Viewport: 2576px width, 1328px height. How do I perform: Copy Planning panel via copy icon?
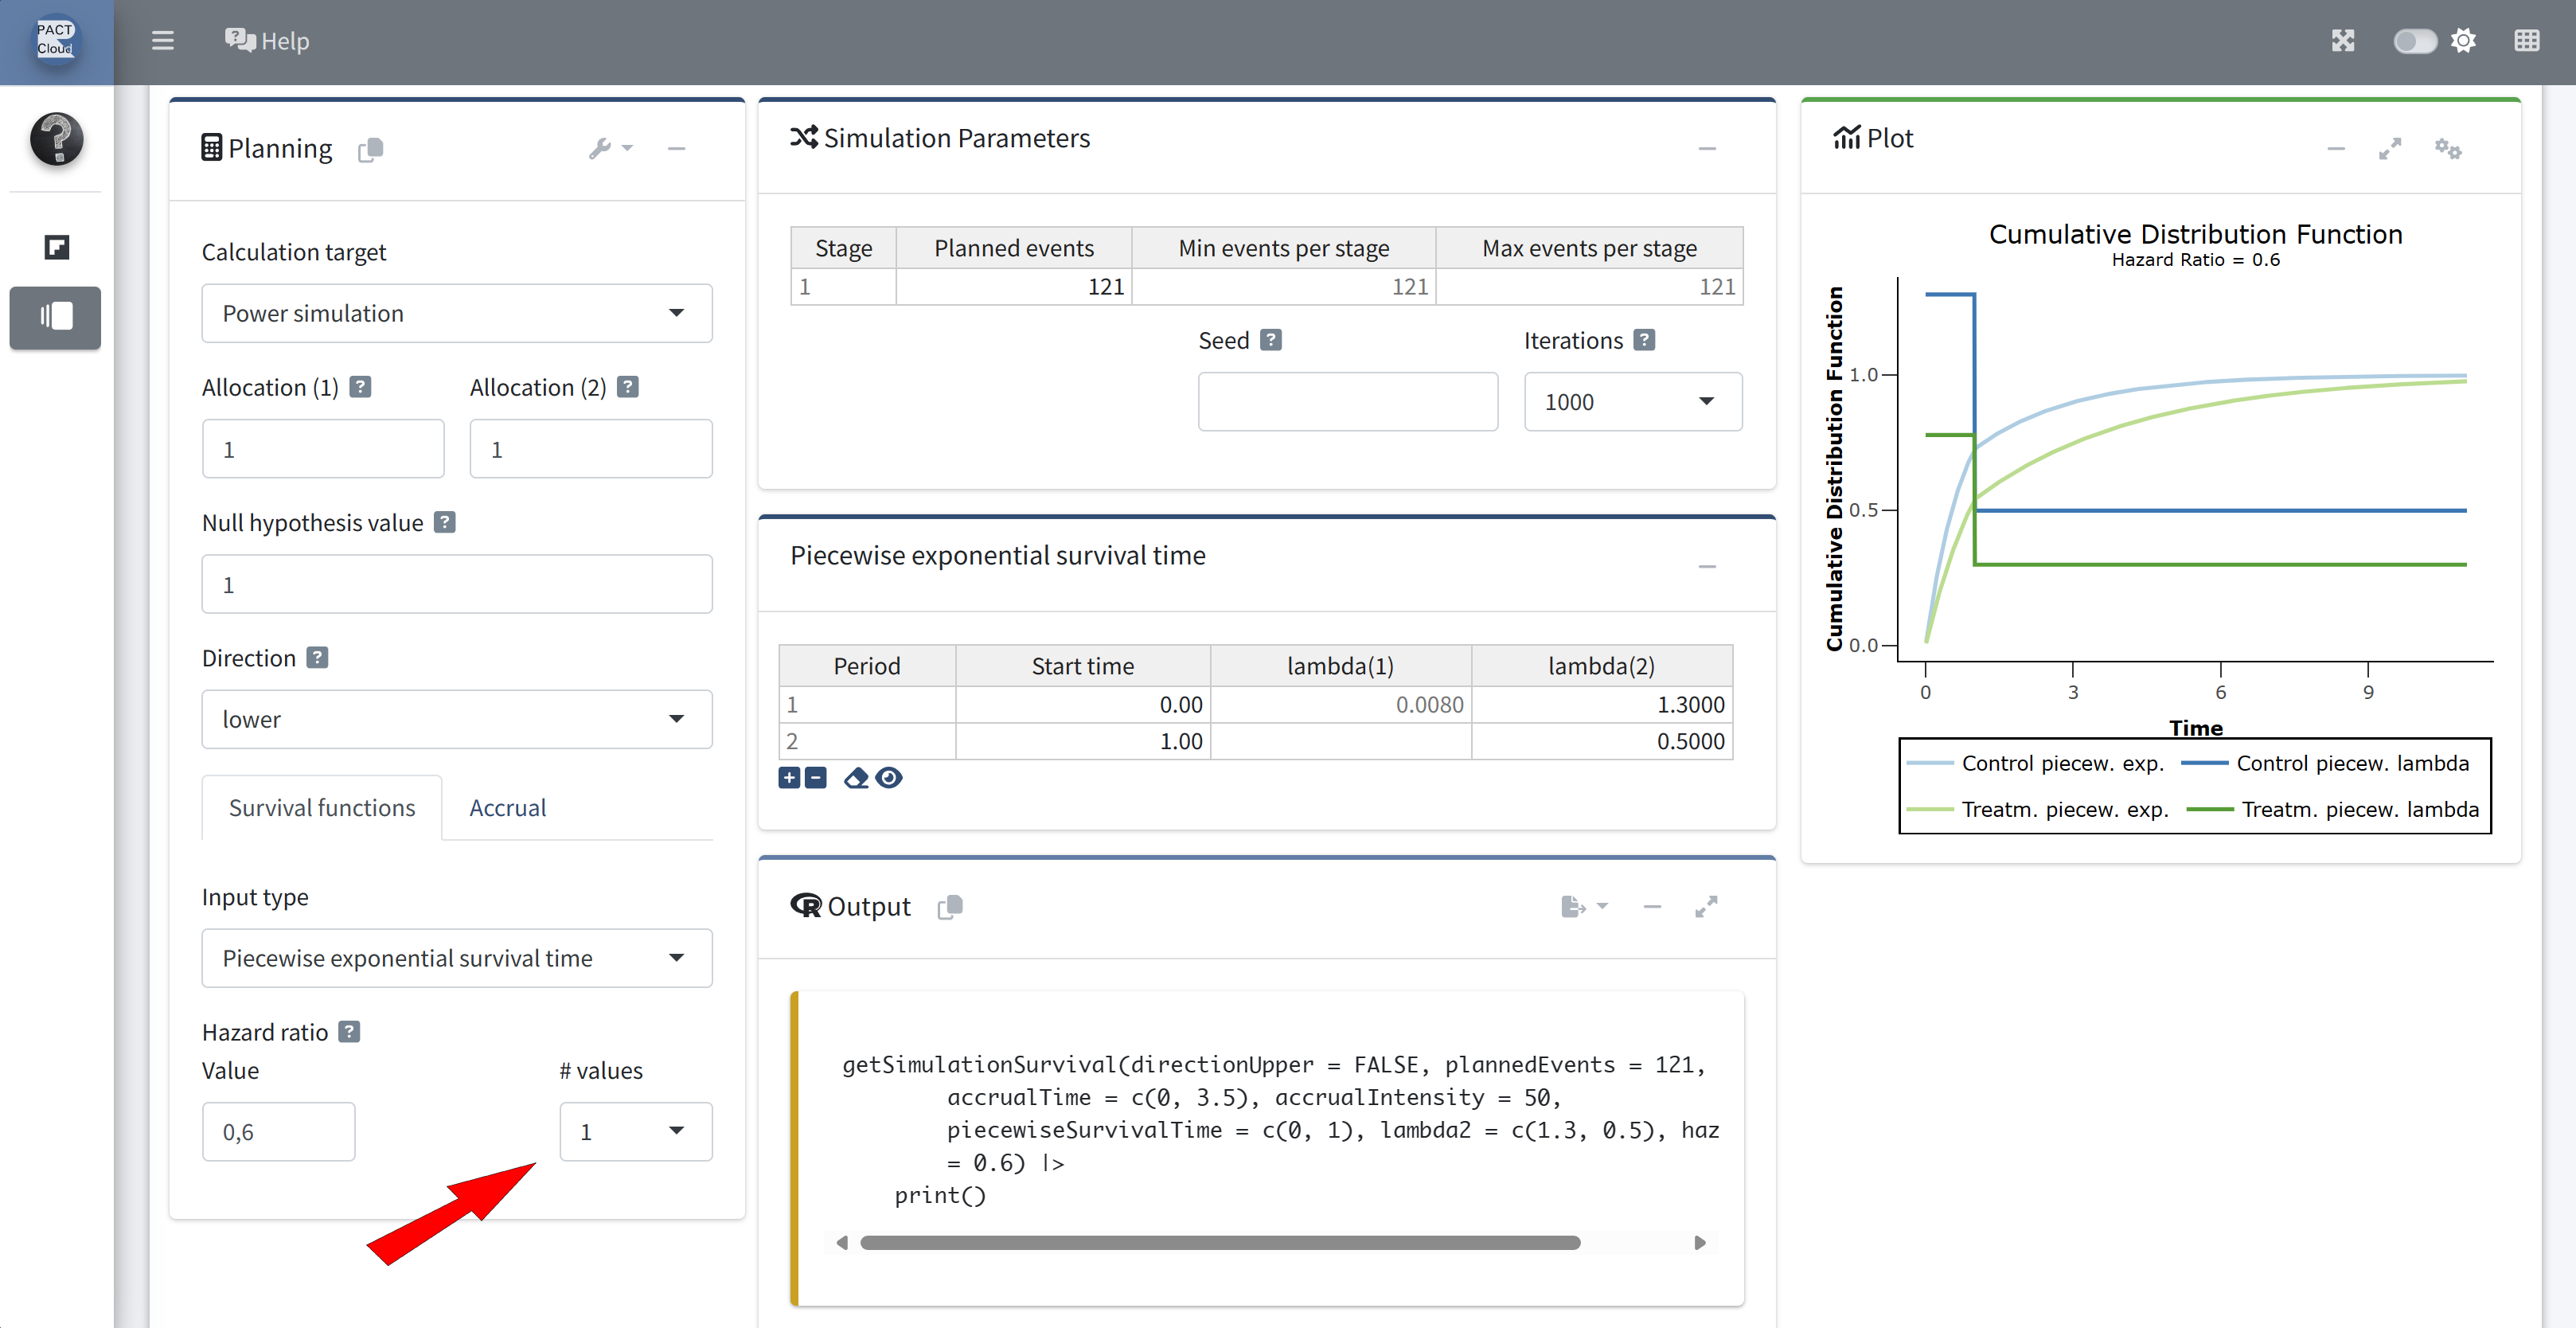point(371,149)
